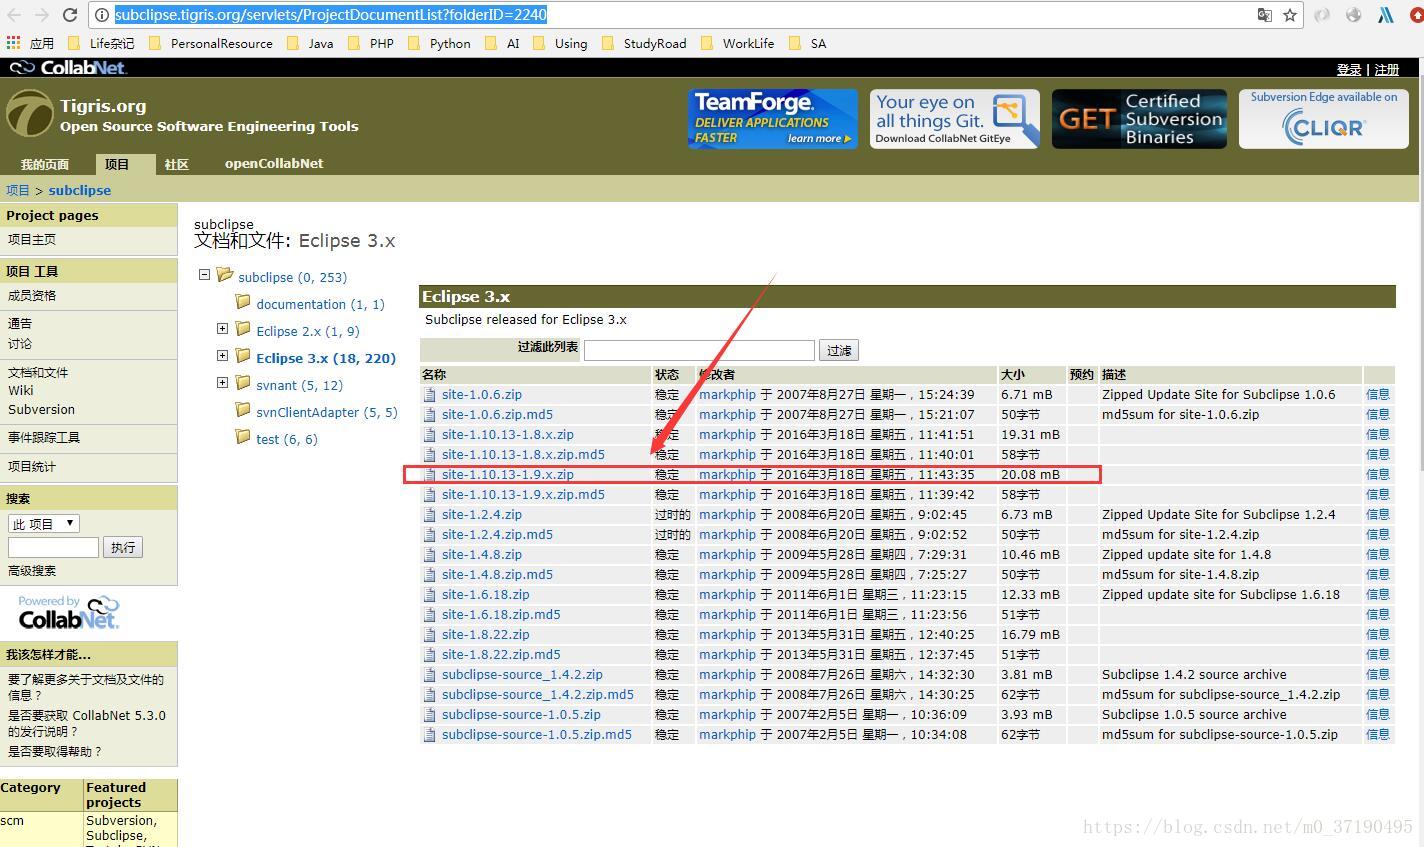
Task: Click Powered by CollabNet logo
Action: [68, 612]
